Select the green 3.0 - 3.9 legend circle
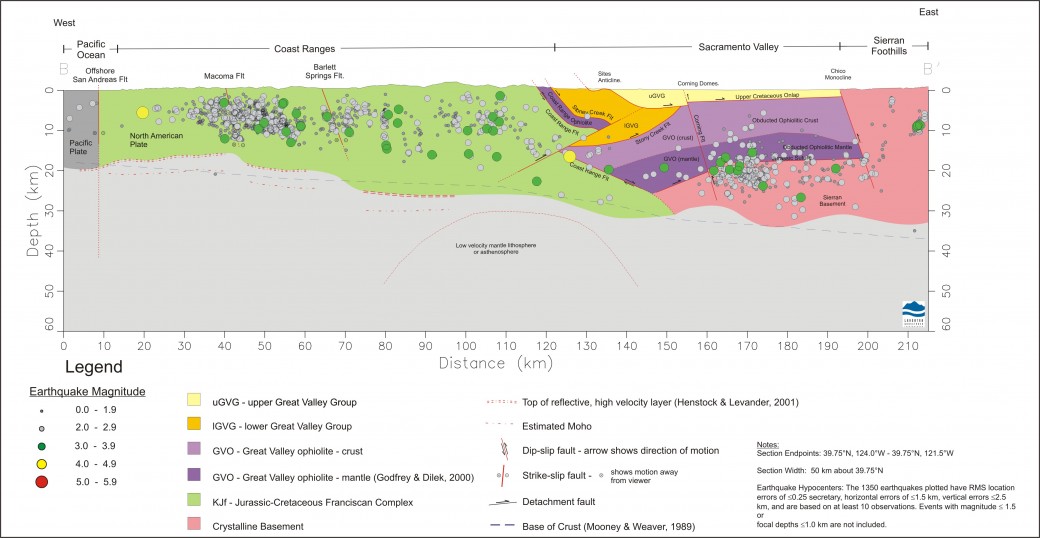The image size is (1040, 538). point(41,446)
